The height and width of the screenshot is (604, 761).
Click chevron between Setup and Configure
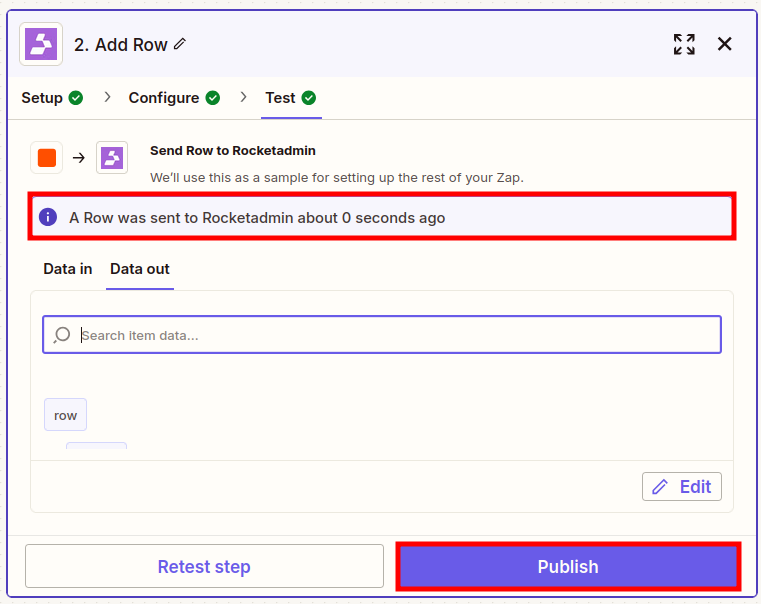(x=107, y=97)
